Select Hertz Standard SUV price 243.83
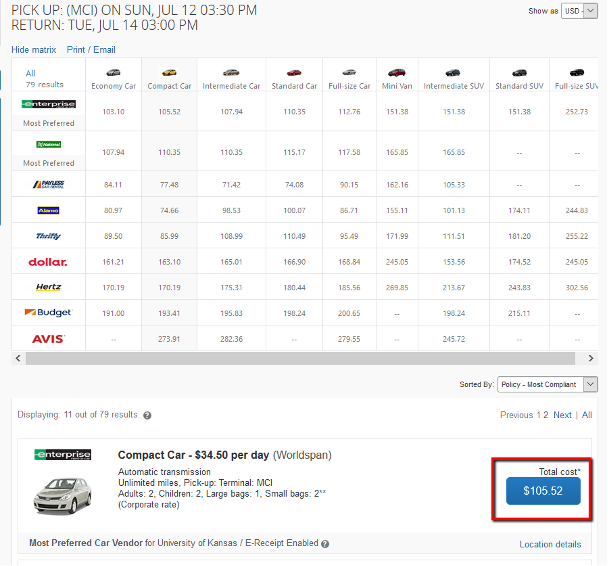 (x=519, y=288)
